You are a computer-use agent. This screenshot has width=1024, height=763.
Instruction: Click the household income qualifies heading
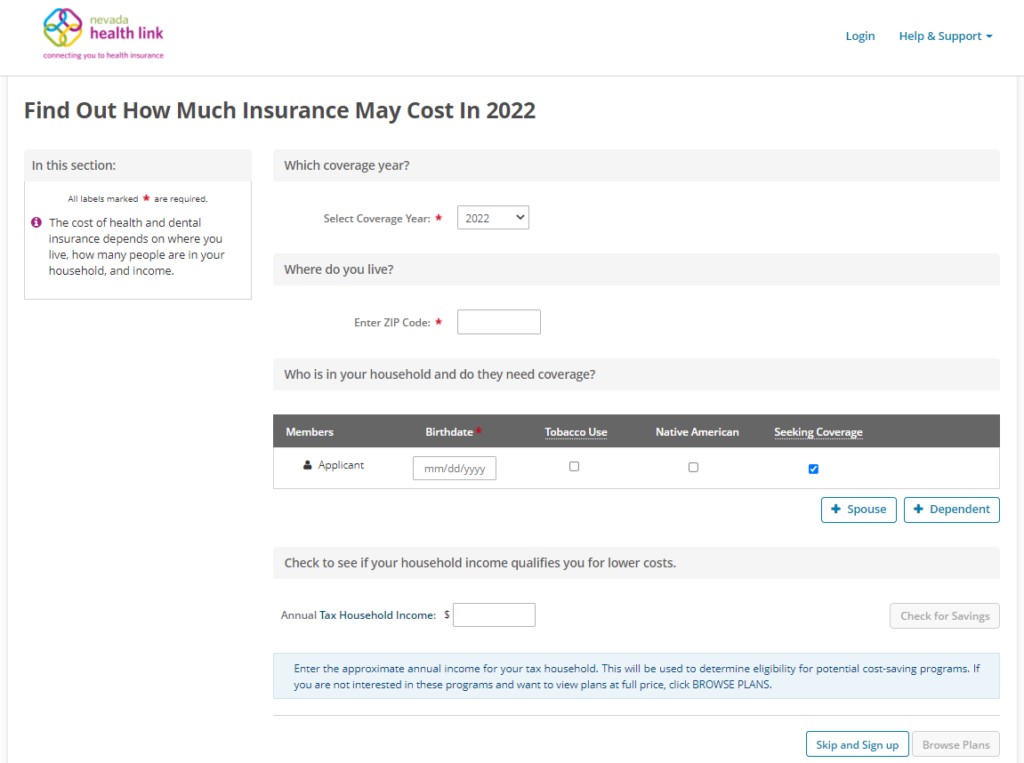(480, 563)
